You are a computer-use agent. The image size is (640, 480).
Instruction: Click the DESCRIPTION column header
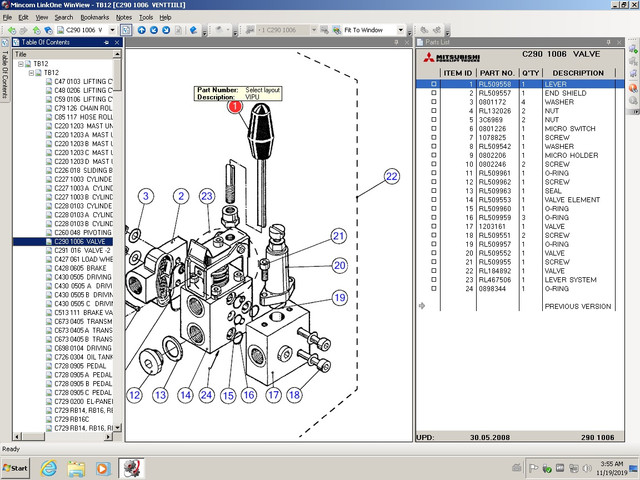point(578,73)
